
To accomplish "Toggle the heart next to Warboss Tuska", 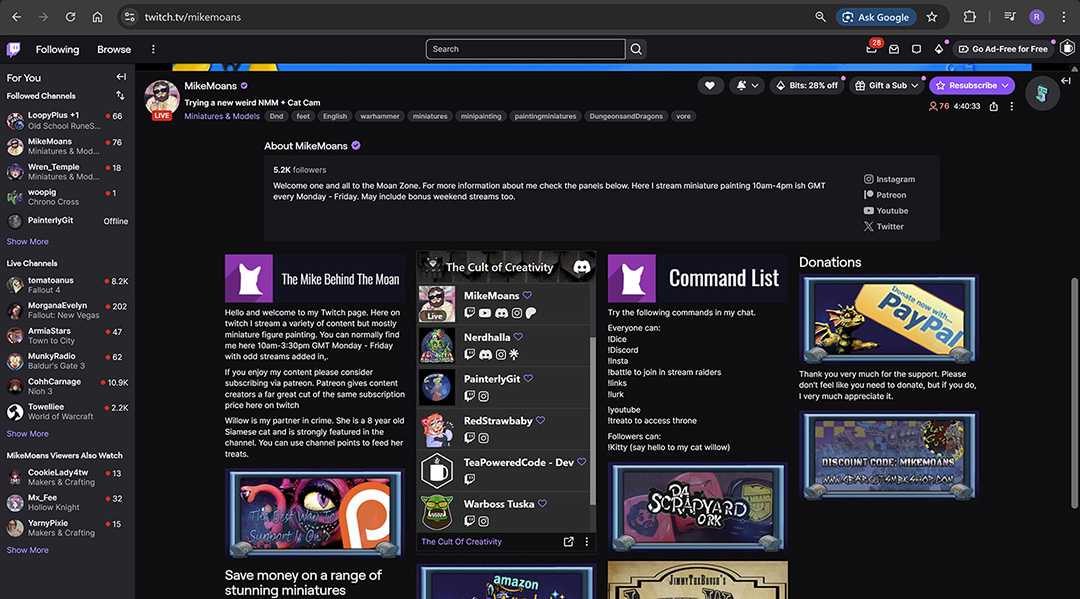I will tap(542, 504).
